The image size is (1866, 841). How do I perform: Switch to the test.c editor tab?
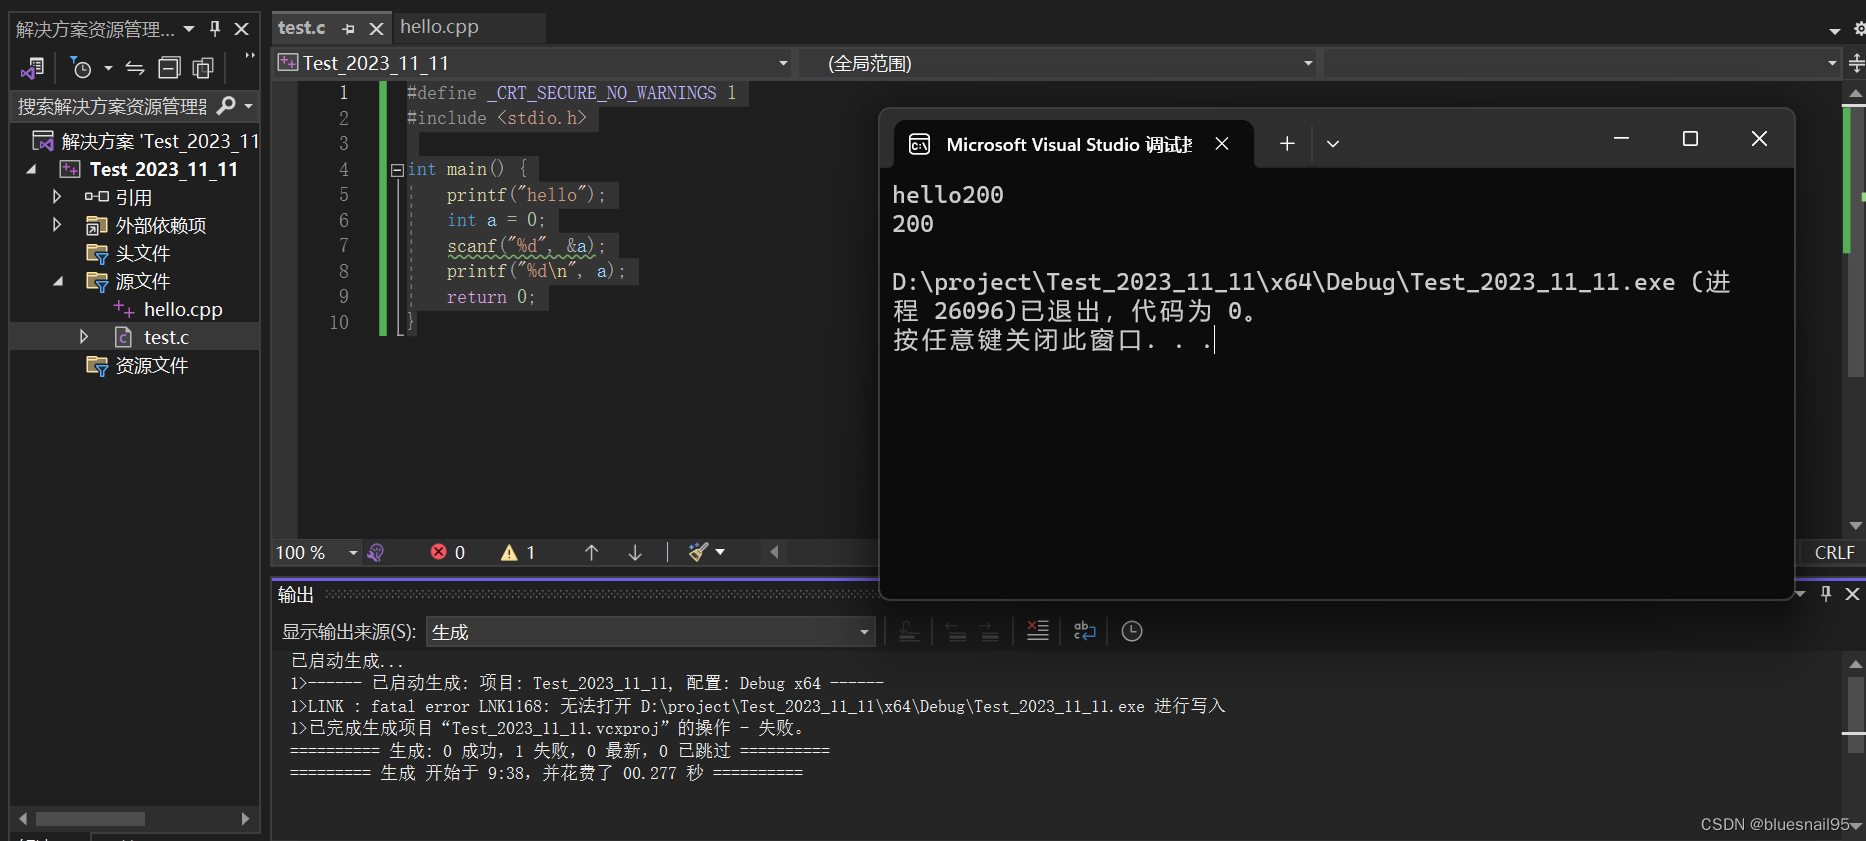pyautogui.click(x=302, y=28)
